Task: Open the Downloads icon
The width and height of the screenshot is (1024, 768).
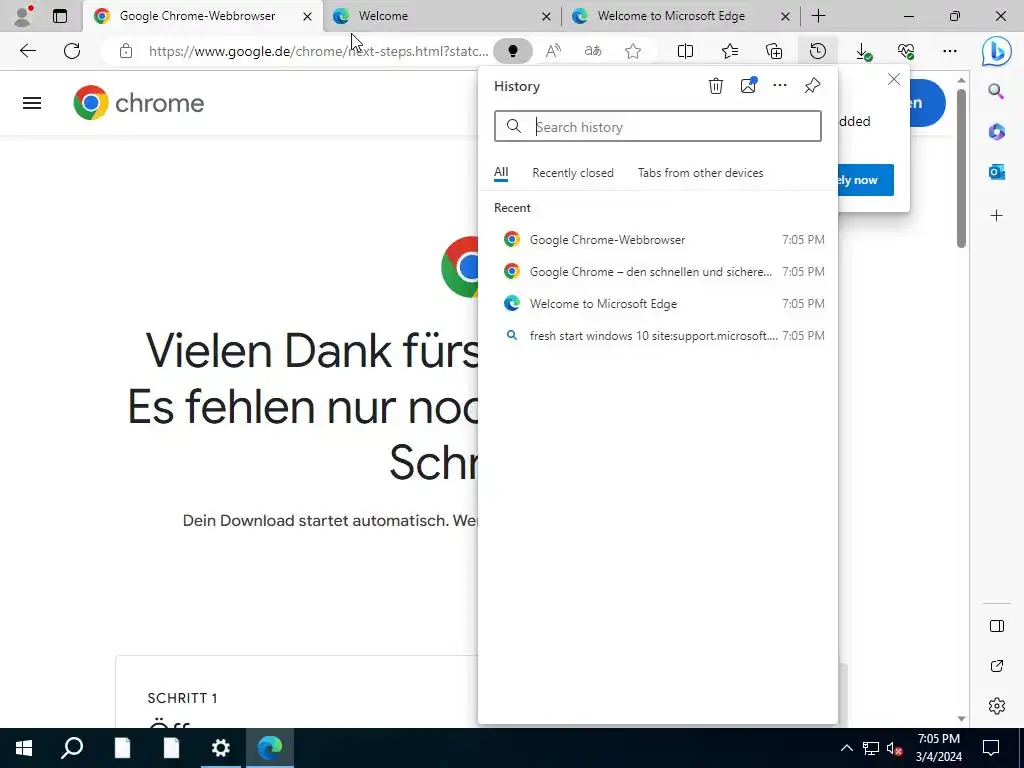Action: tap(863, 51)
